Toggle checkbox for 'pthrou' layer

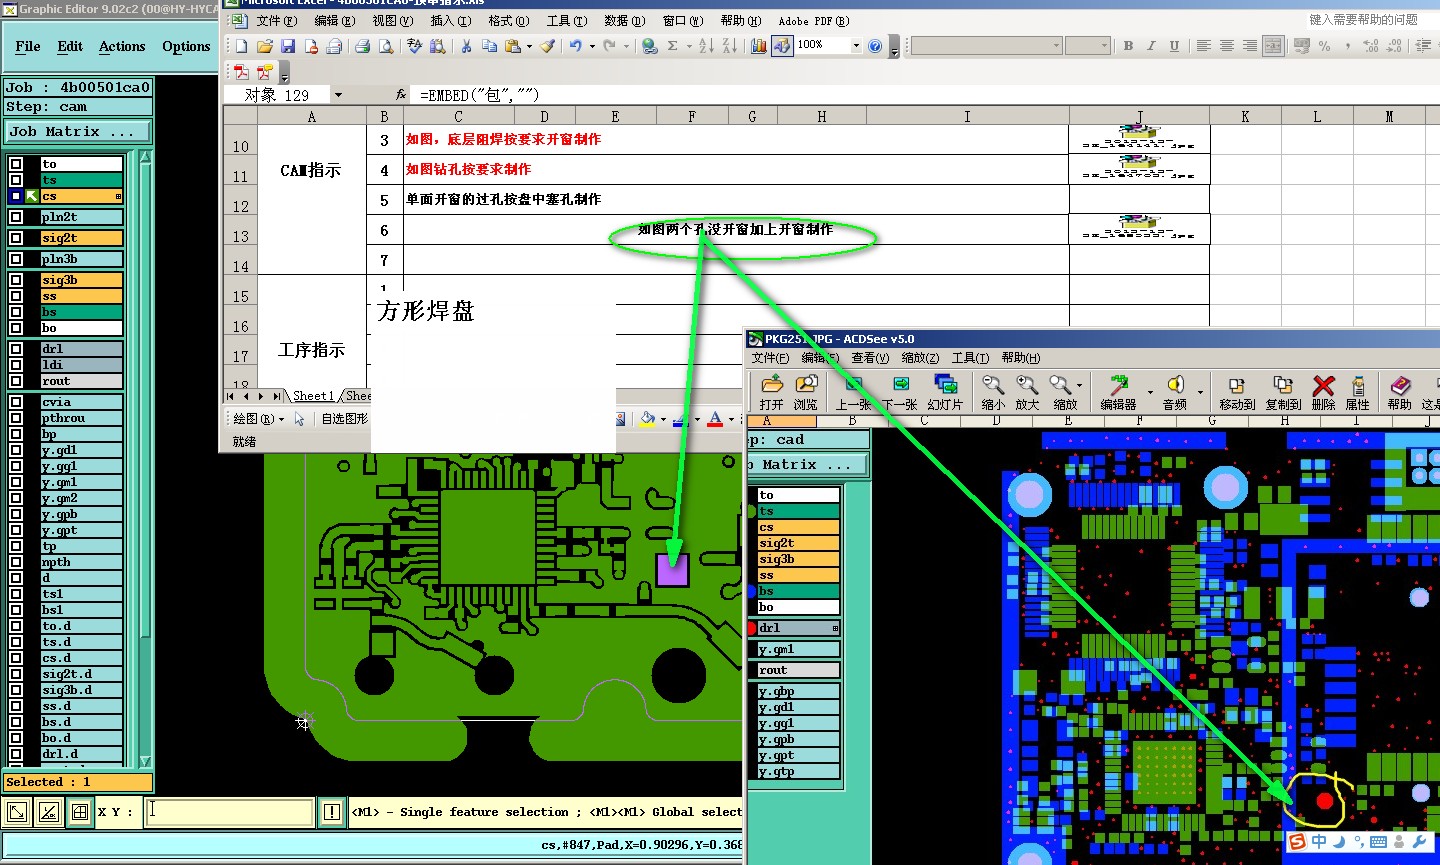[x=16, y=418]
